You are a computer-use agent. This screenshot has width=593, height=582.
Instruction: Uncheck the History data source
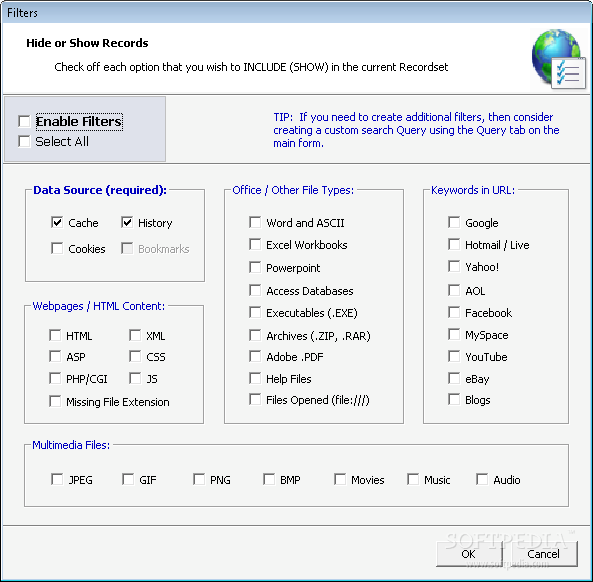[x=127, y=222]
